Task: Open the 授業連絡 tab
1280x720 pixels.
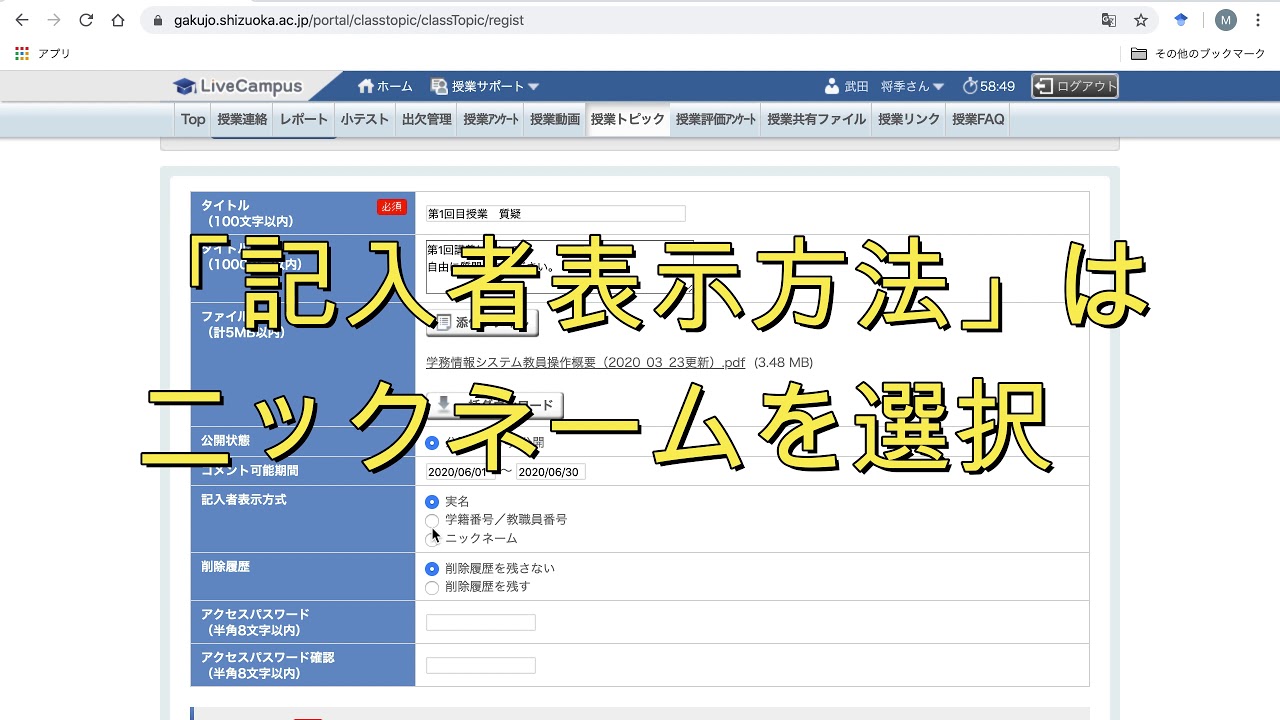Action: (x=242, y=119)
